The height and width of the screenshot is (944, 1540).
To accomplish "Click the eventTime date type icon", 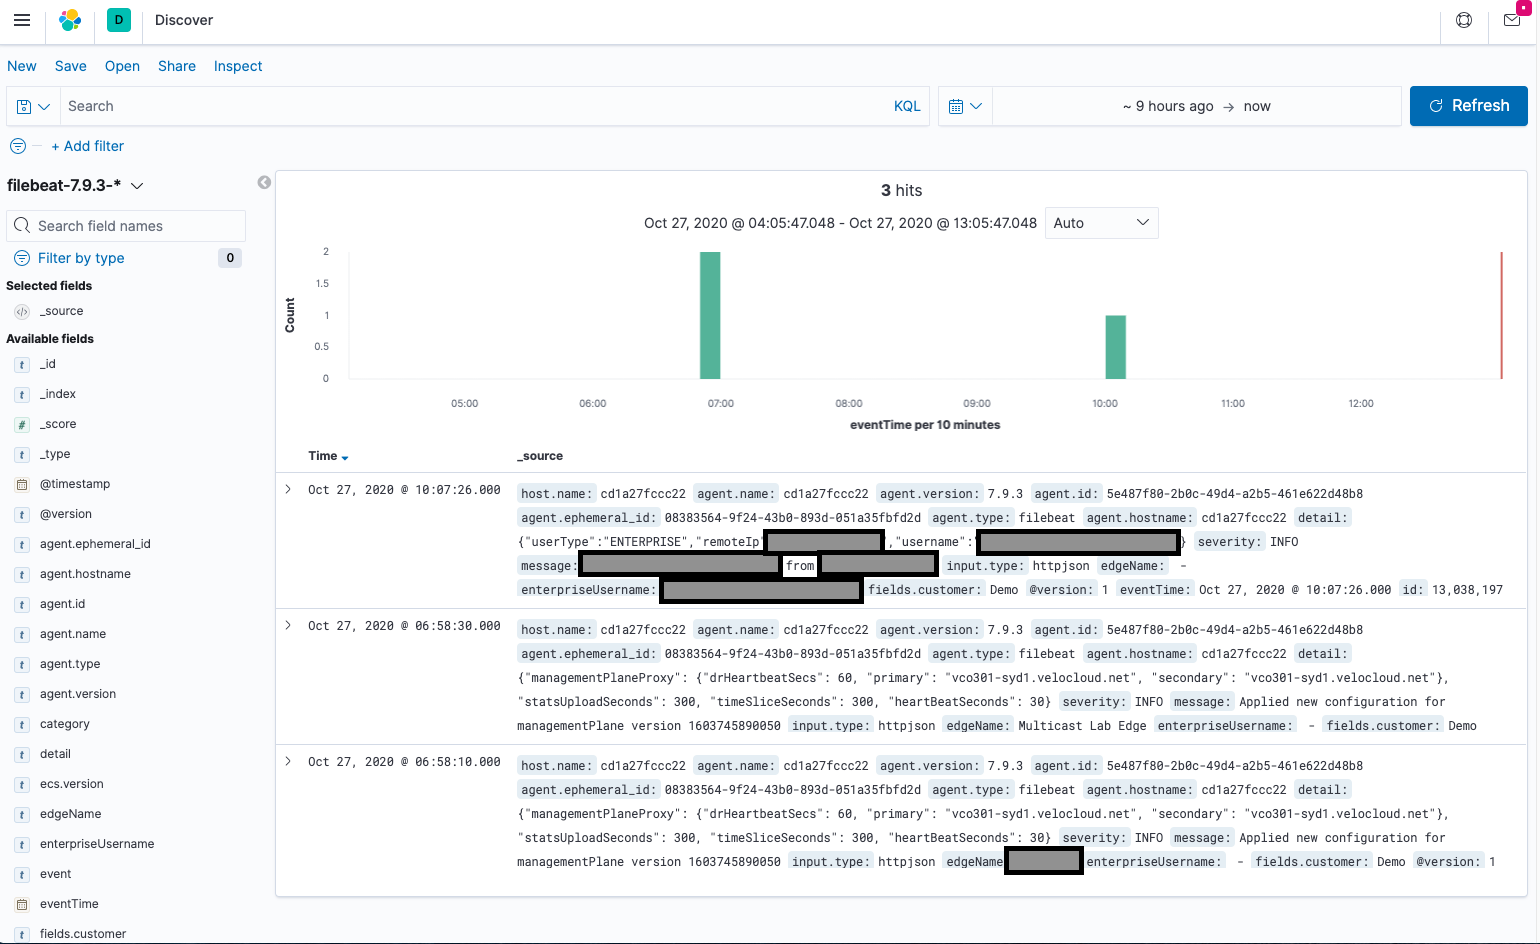I will pyautogui.click(x=22, y=905).
